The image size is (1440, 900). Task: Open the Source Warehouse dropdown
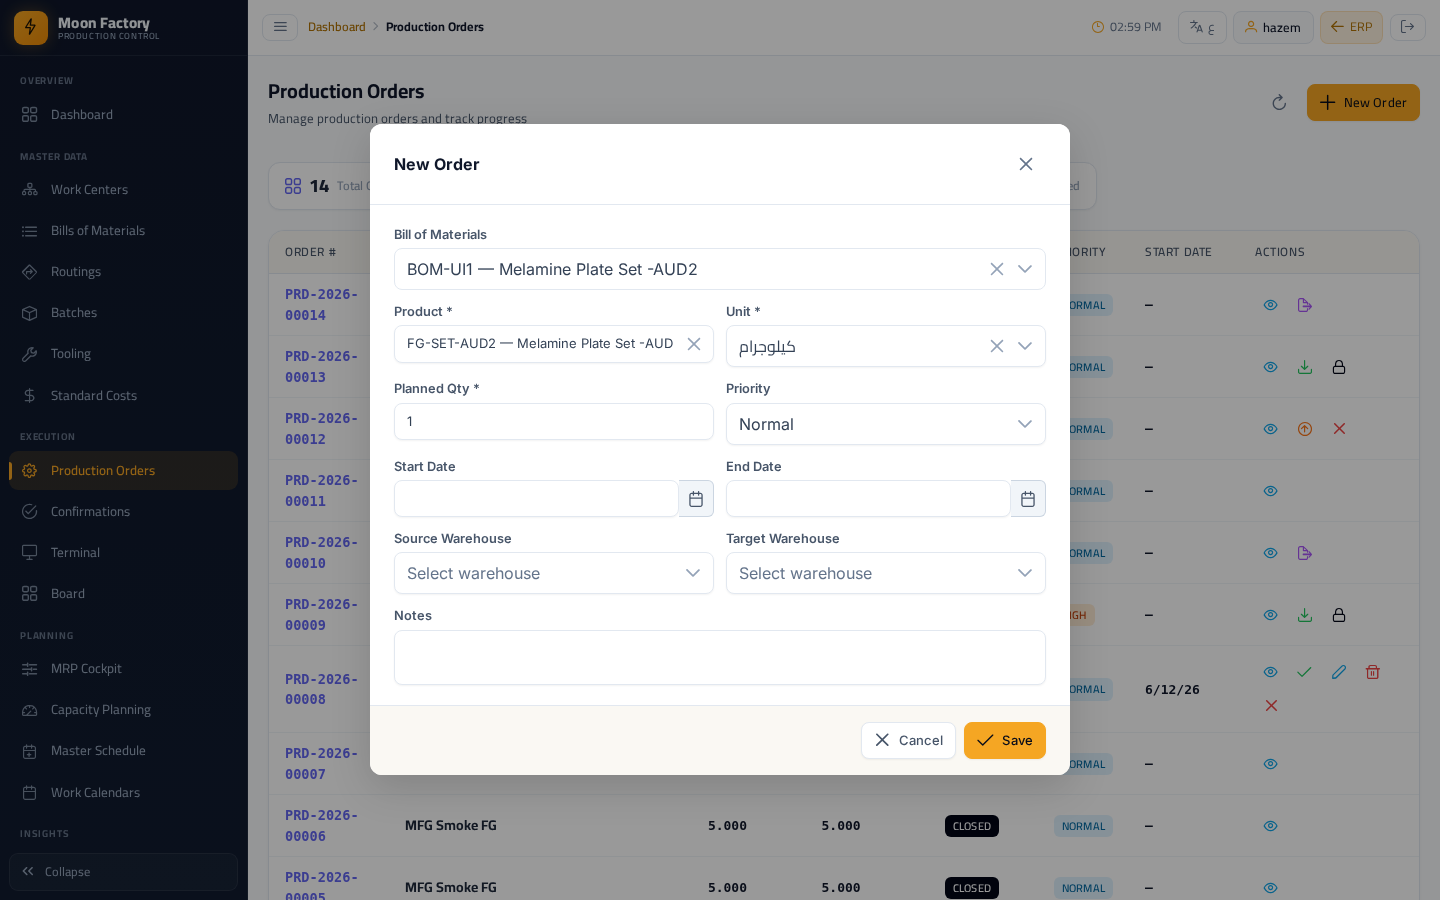coord(554,573)
